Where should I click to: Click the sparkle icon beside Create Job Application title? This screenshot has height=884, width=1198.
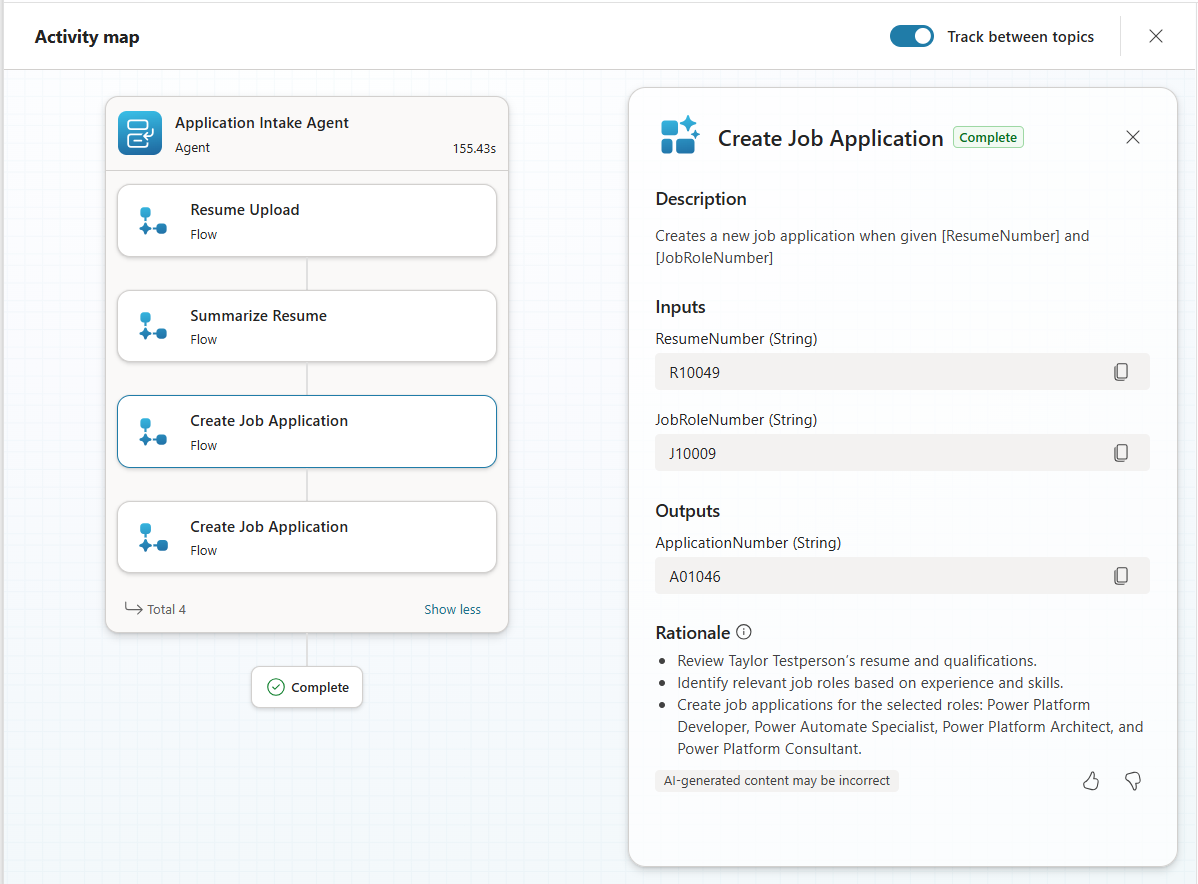tap(679, 136)
